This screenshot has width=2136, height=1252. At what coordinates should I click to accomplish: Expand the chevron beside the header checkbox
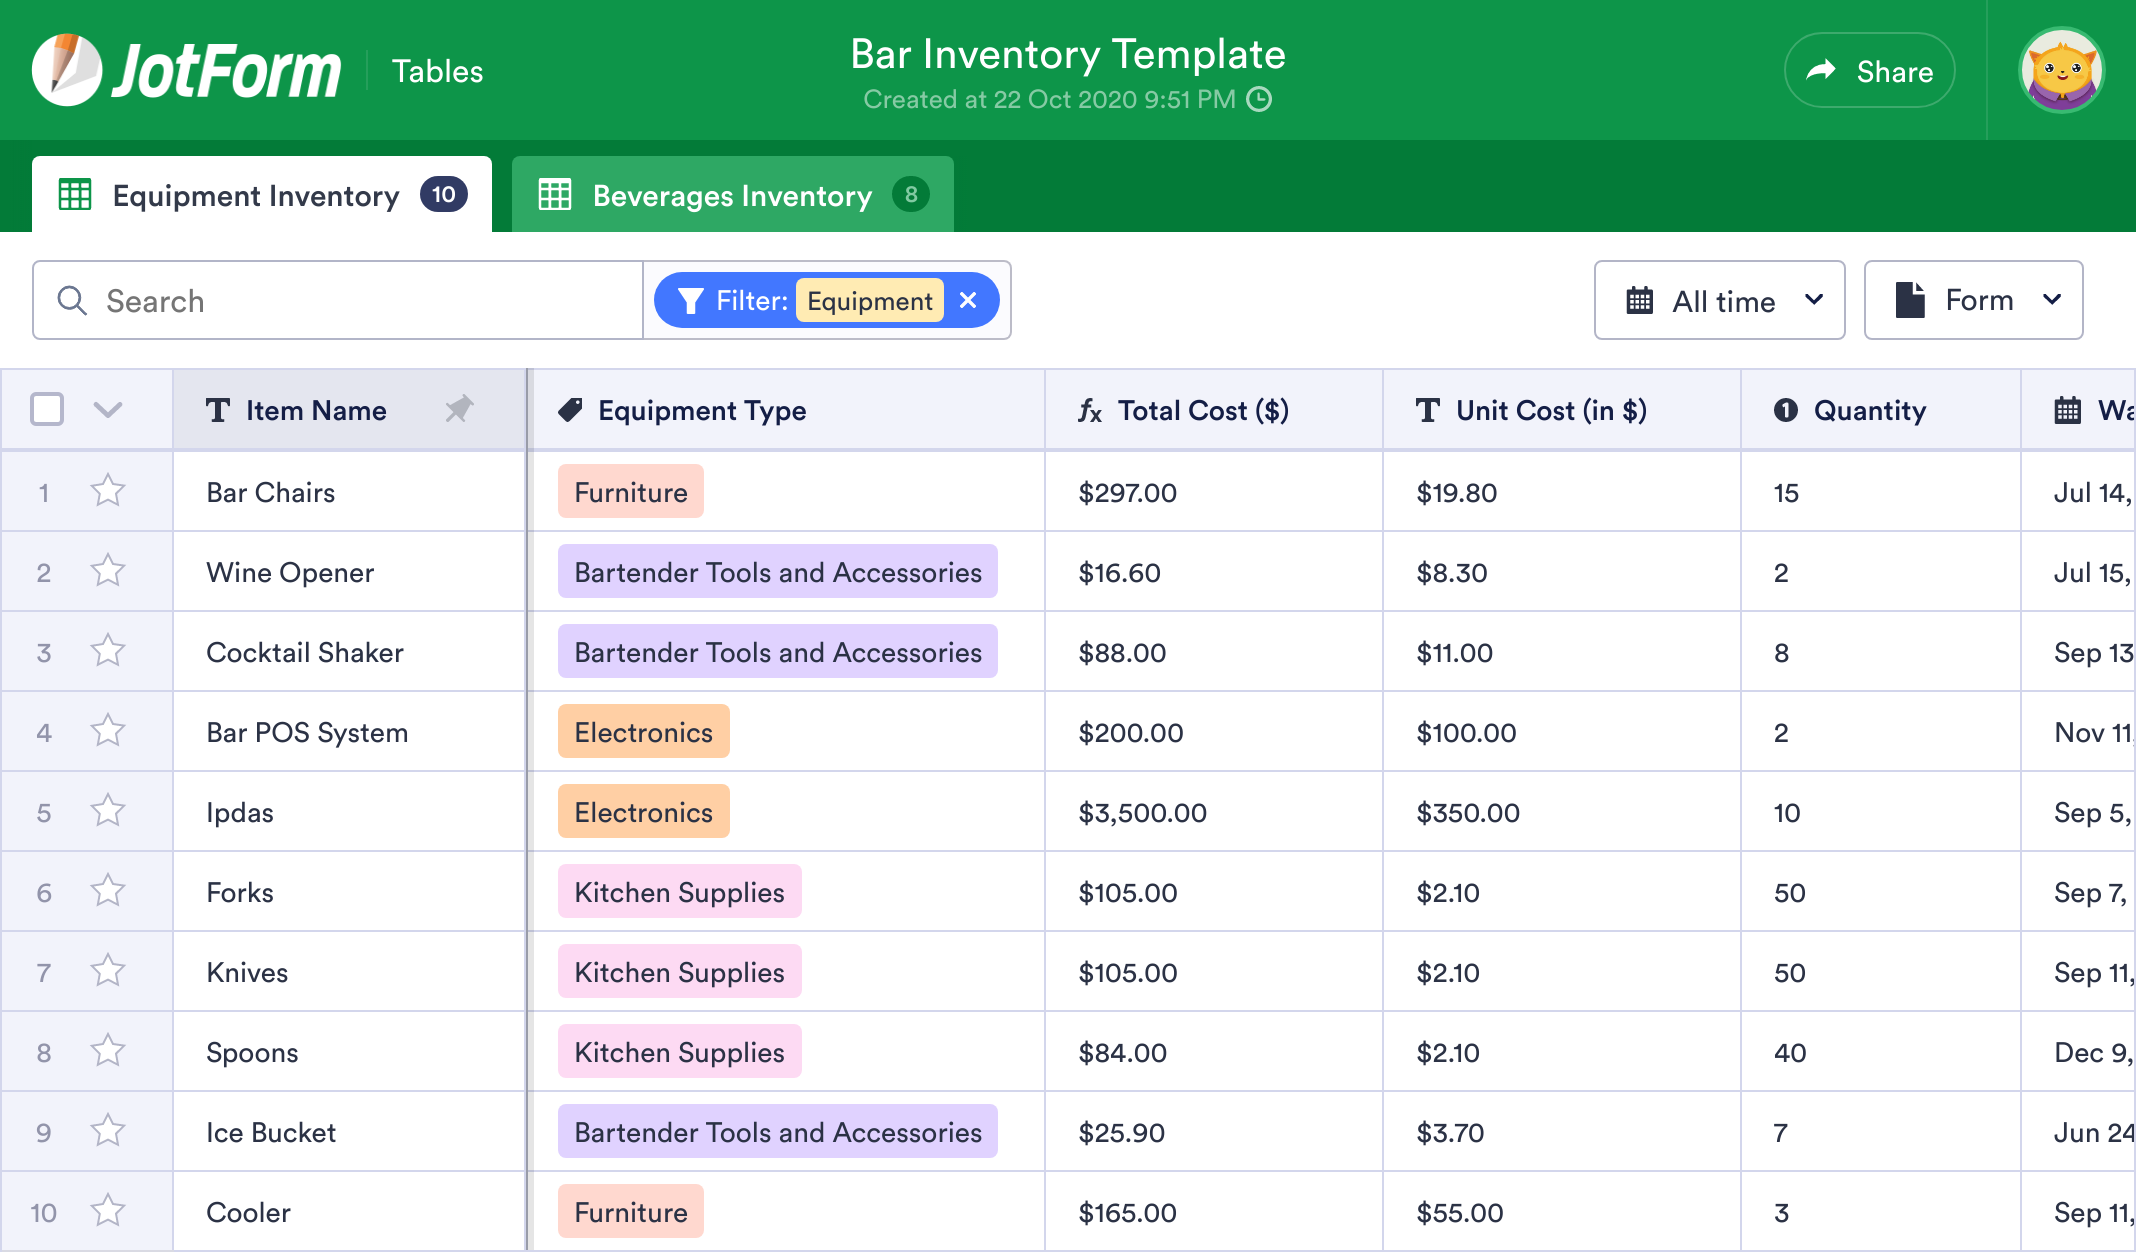pos(109,409)
